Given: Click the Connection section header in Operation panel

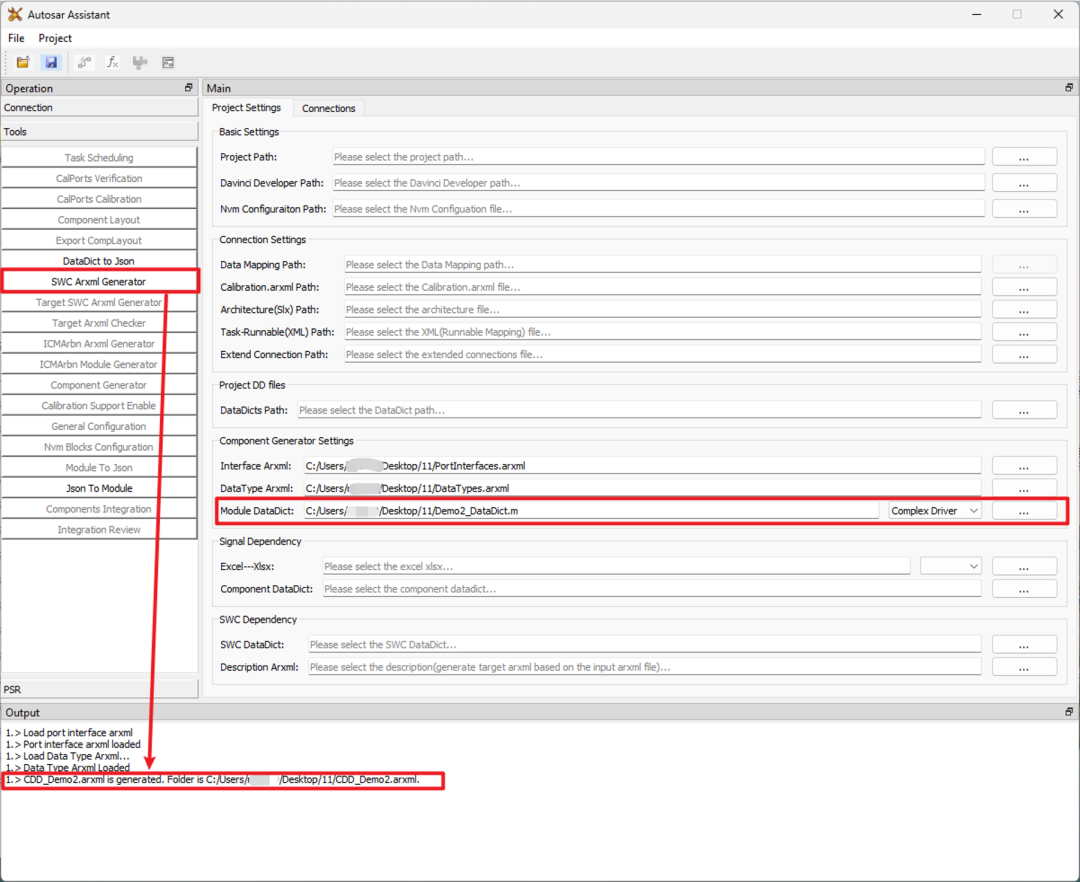Looking at the screenshot, I should coord(100,107).
